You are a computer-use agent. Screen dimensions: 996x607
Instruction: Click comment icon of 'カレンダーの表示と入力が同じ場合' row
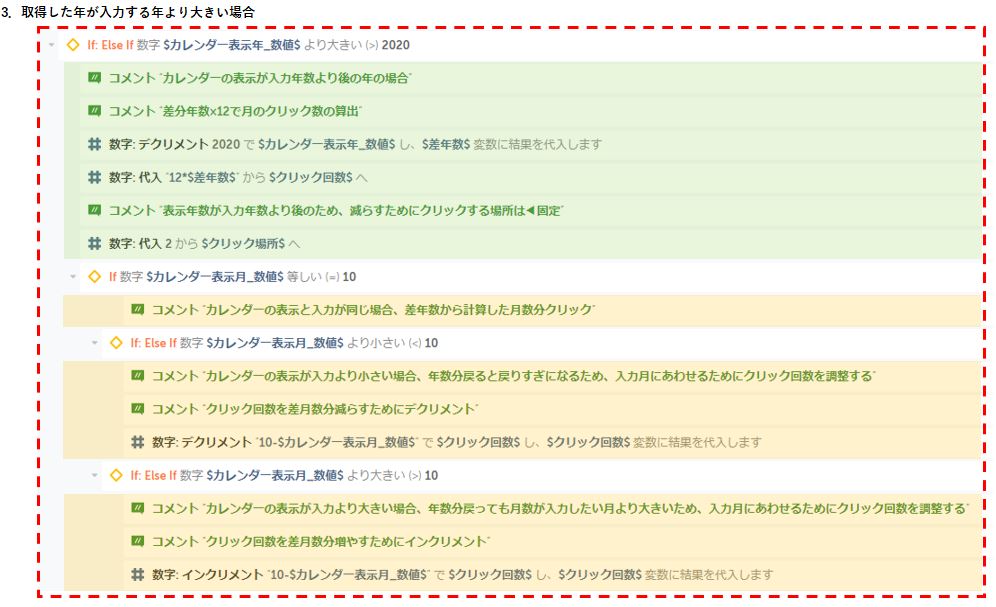(x=137, y=309)
